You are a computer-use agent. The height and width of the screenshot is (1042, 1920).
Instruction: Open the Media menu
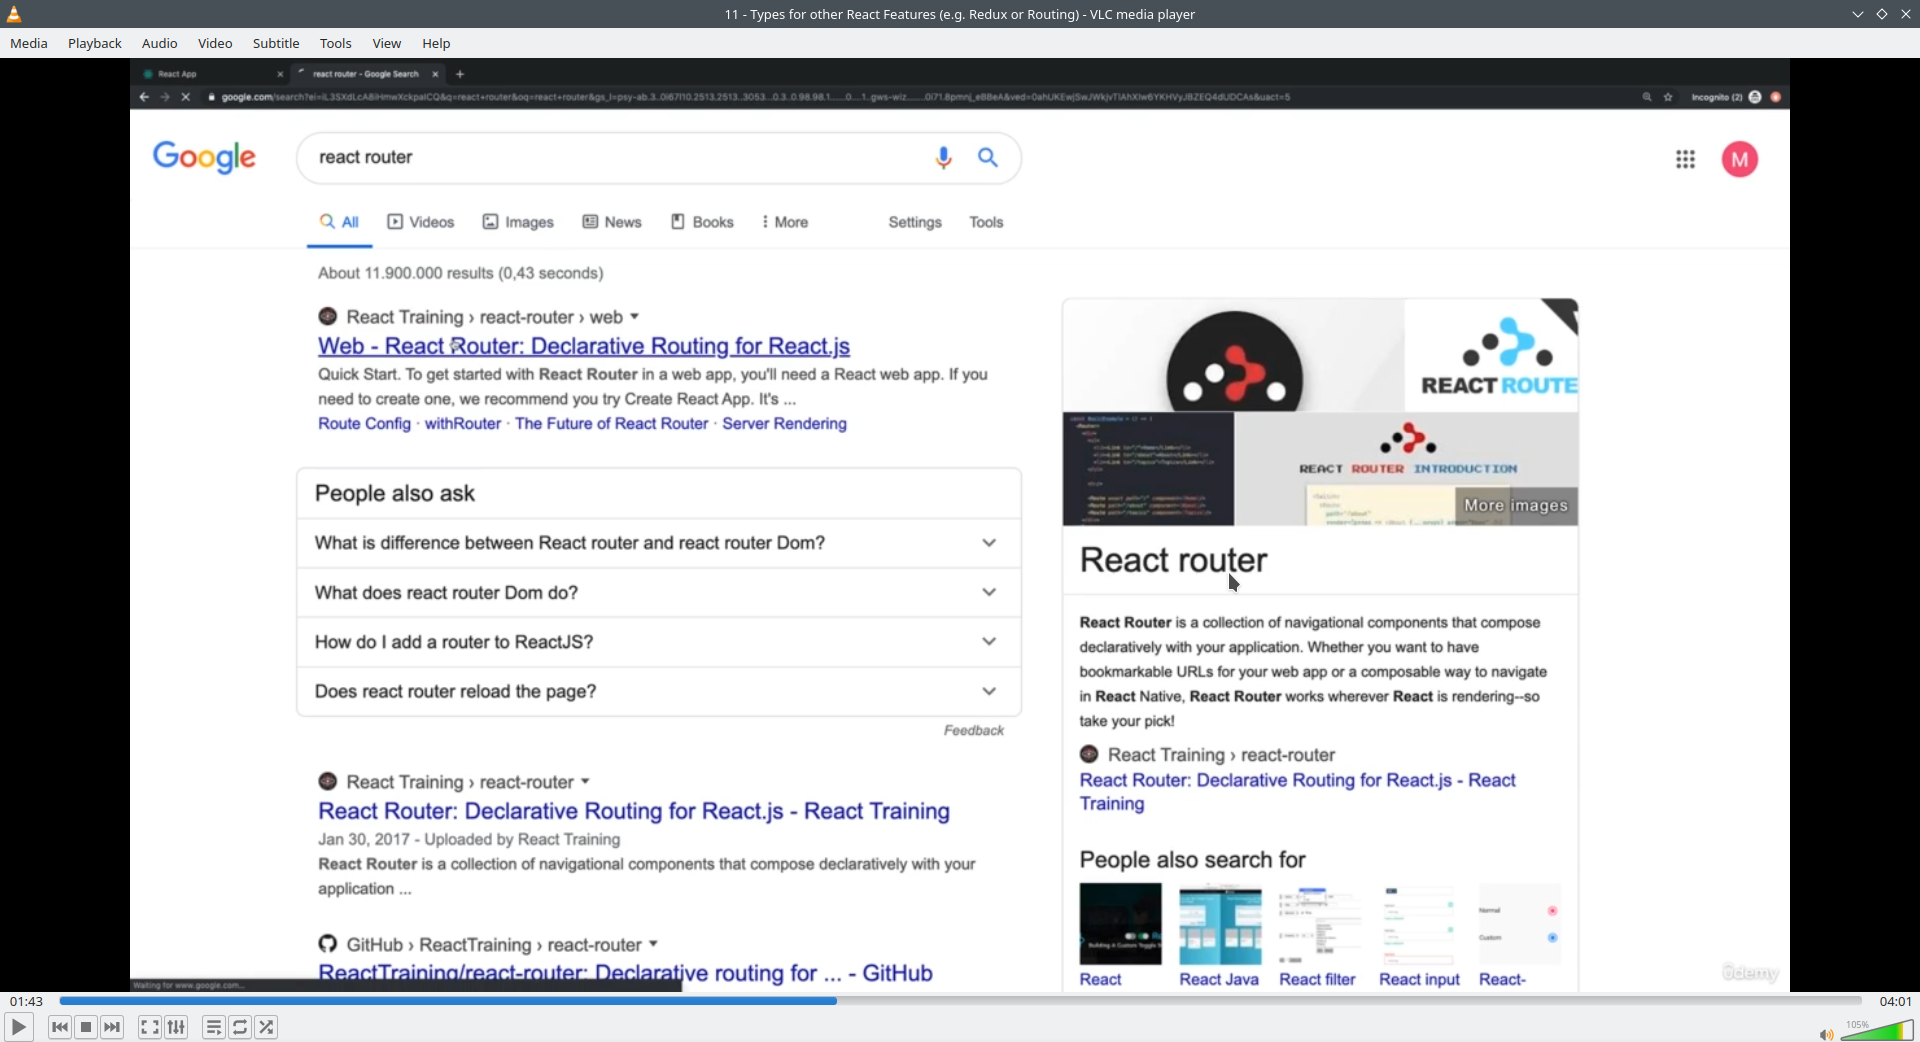pyautogui.click(x=29, y=43)
